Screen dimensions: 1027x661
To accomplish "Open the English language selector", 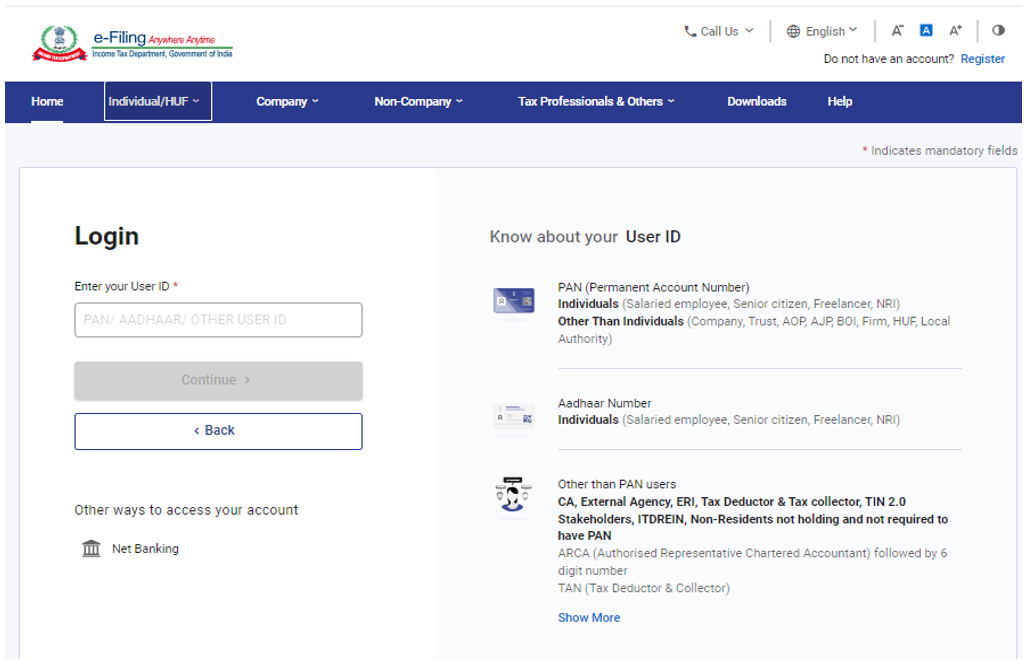I will [823, 31].
